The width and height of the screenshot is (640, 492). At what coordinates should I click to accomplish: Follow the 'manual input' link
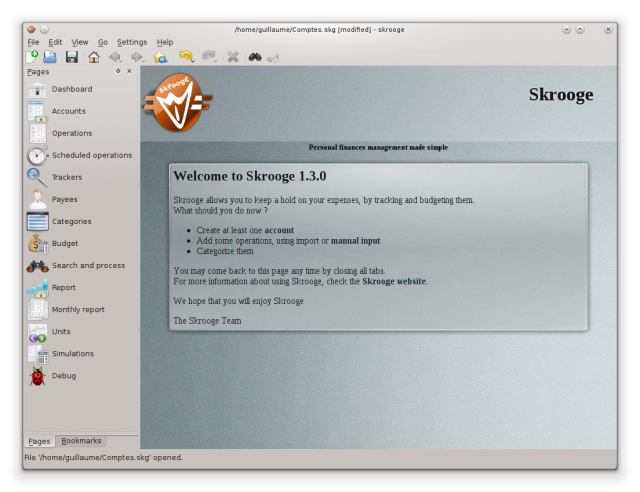point(355,240)
